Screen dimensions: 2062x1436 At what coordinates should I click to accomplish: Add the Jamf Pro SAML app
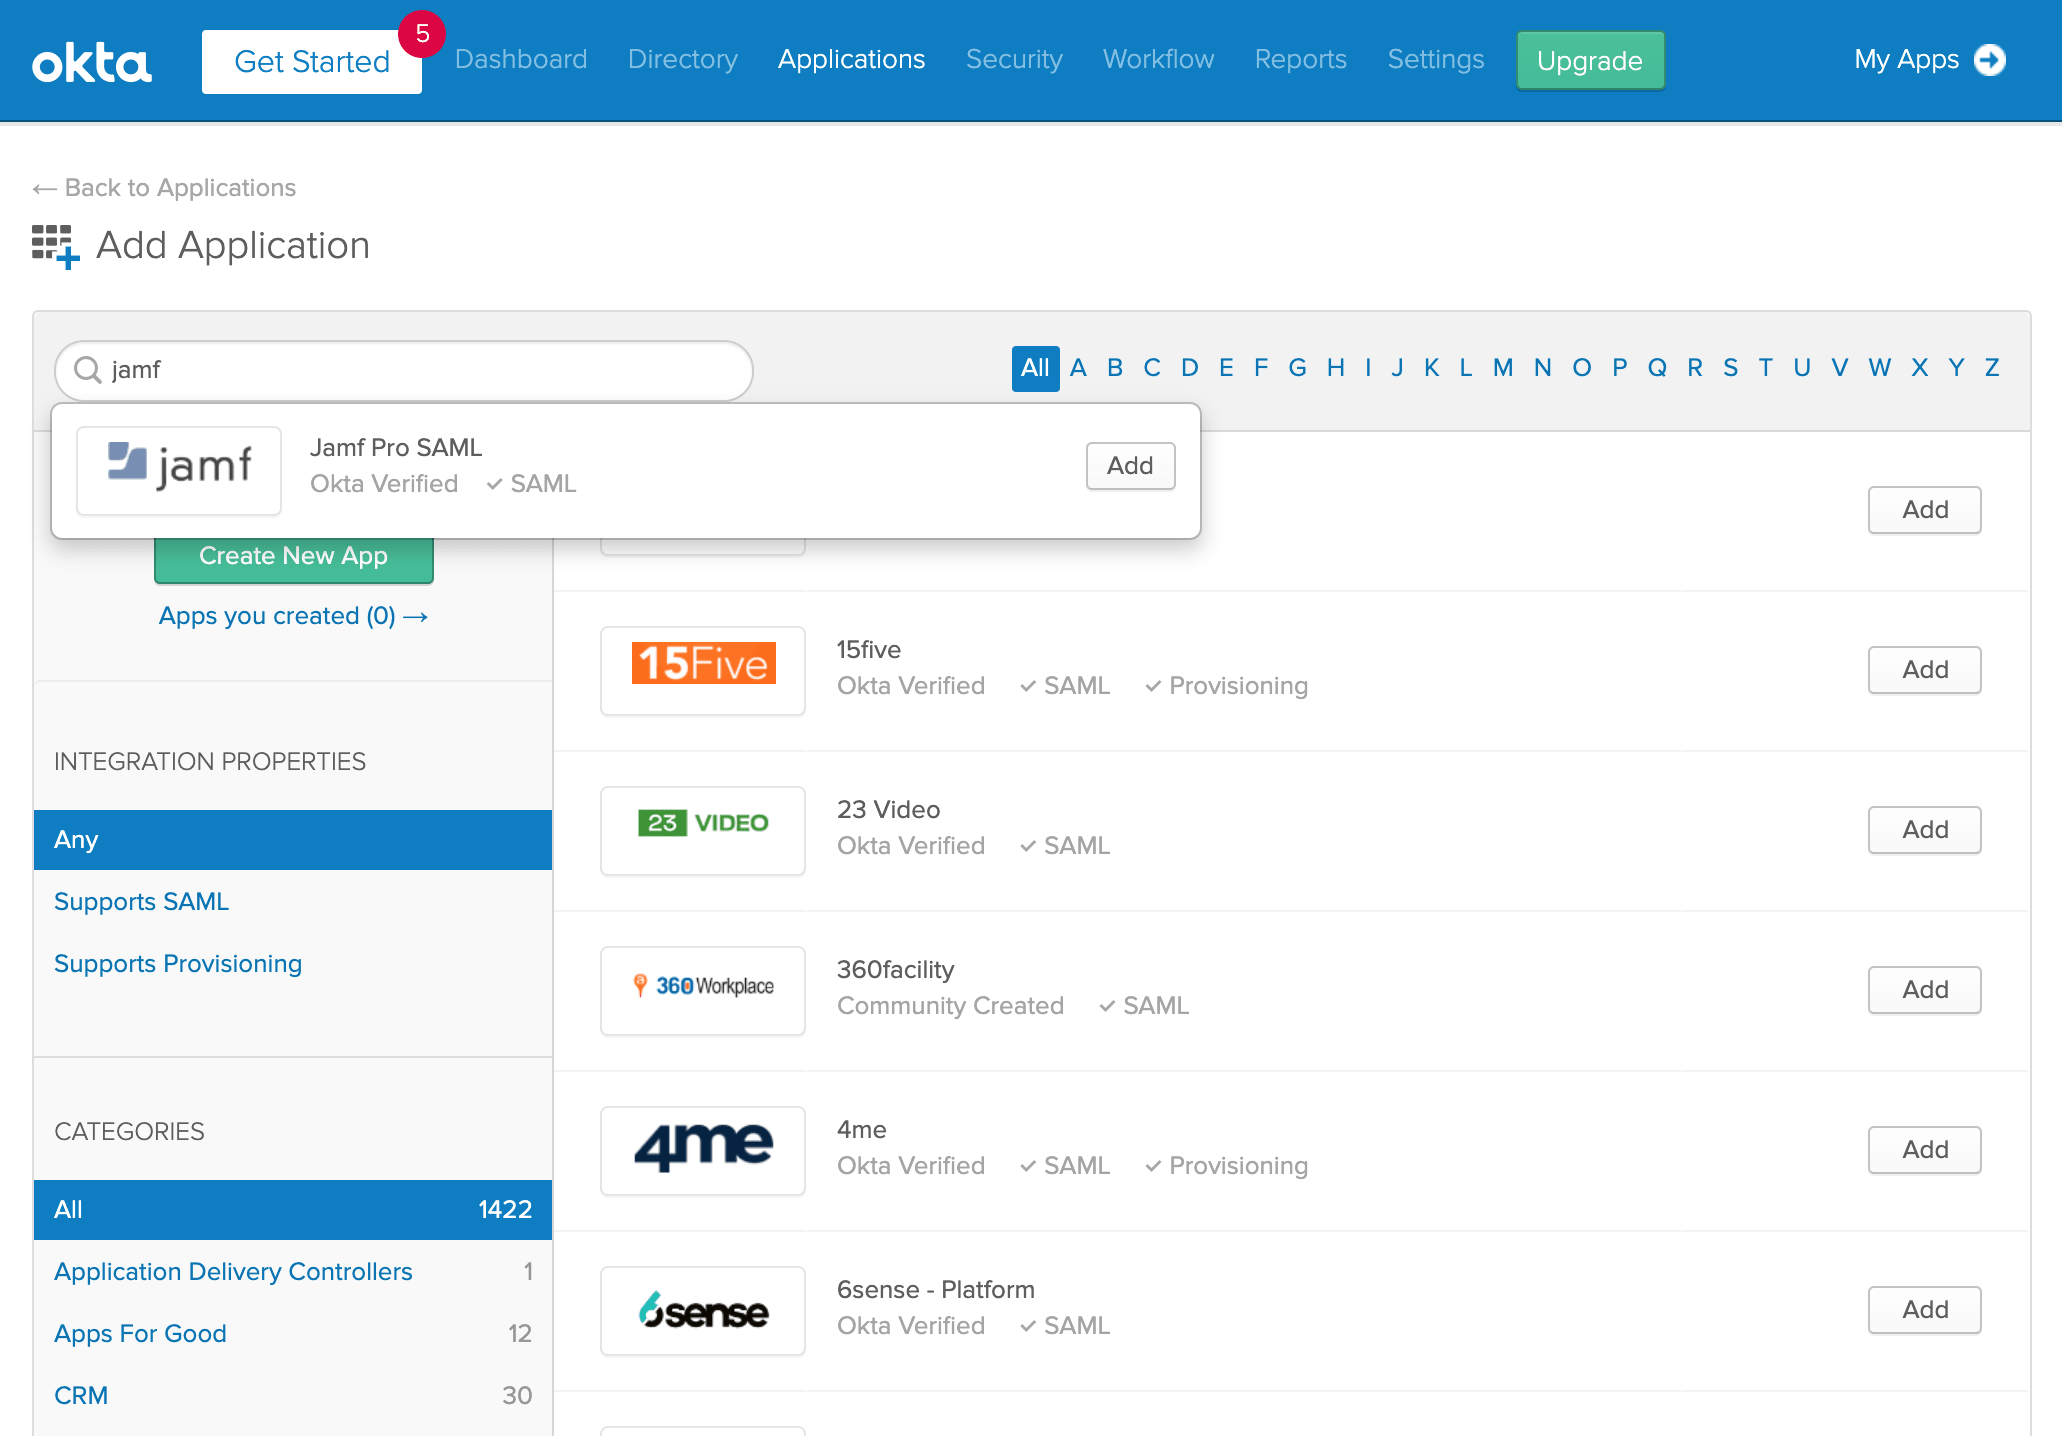1130,466
